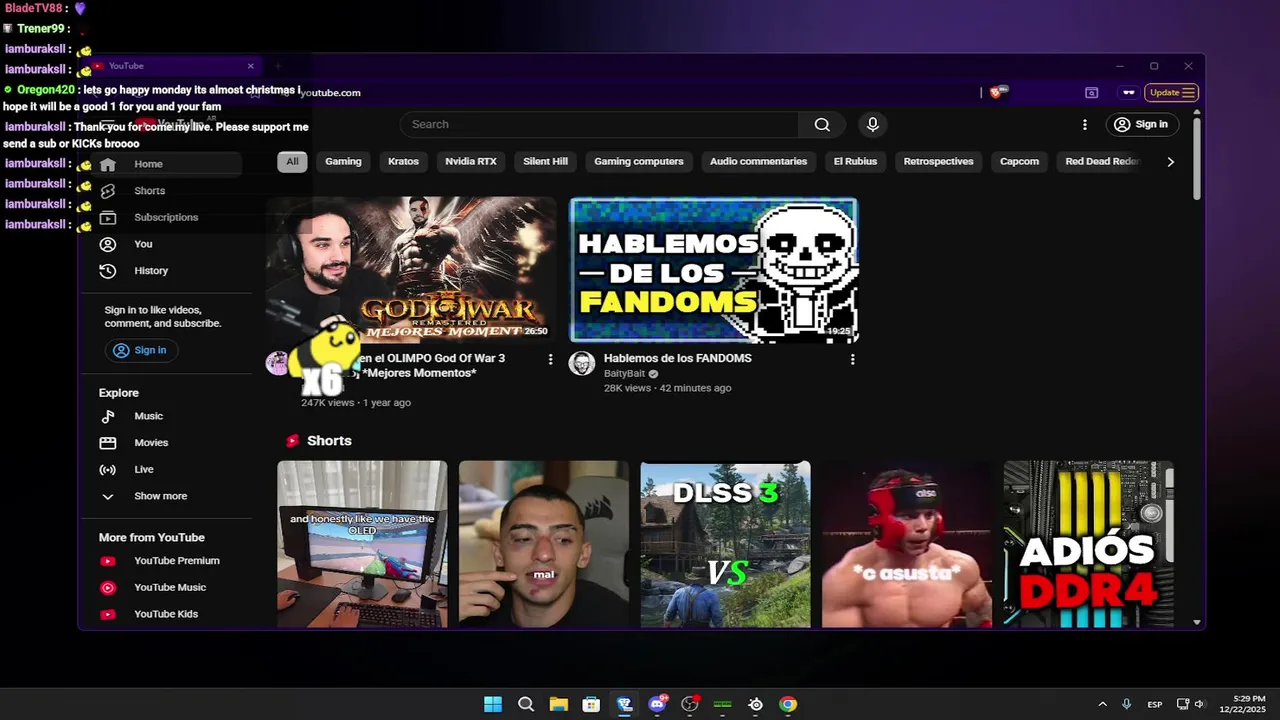Open options menu for God Of War video
The width and height of the screenshot is (1280, 720).
(550, 359)
